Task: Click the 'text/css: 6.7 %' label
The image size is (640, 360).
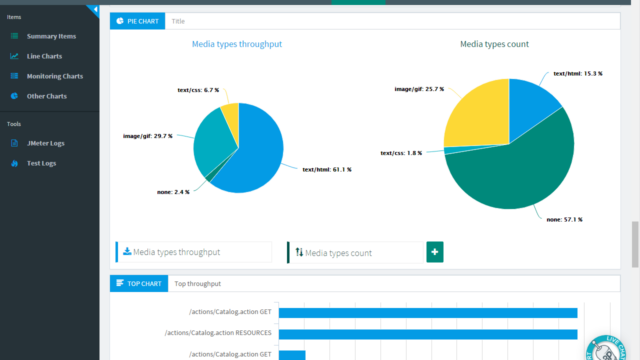Action: [x=198, y=90]
